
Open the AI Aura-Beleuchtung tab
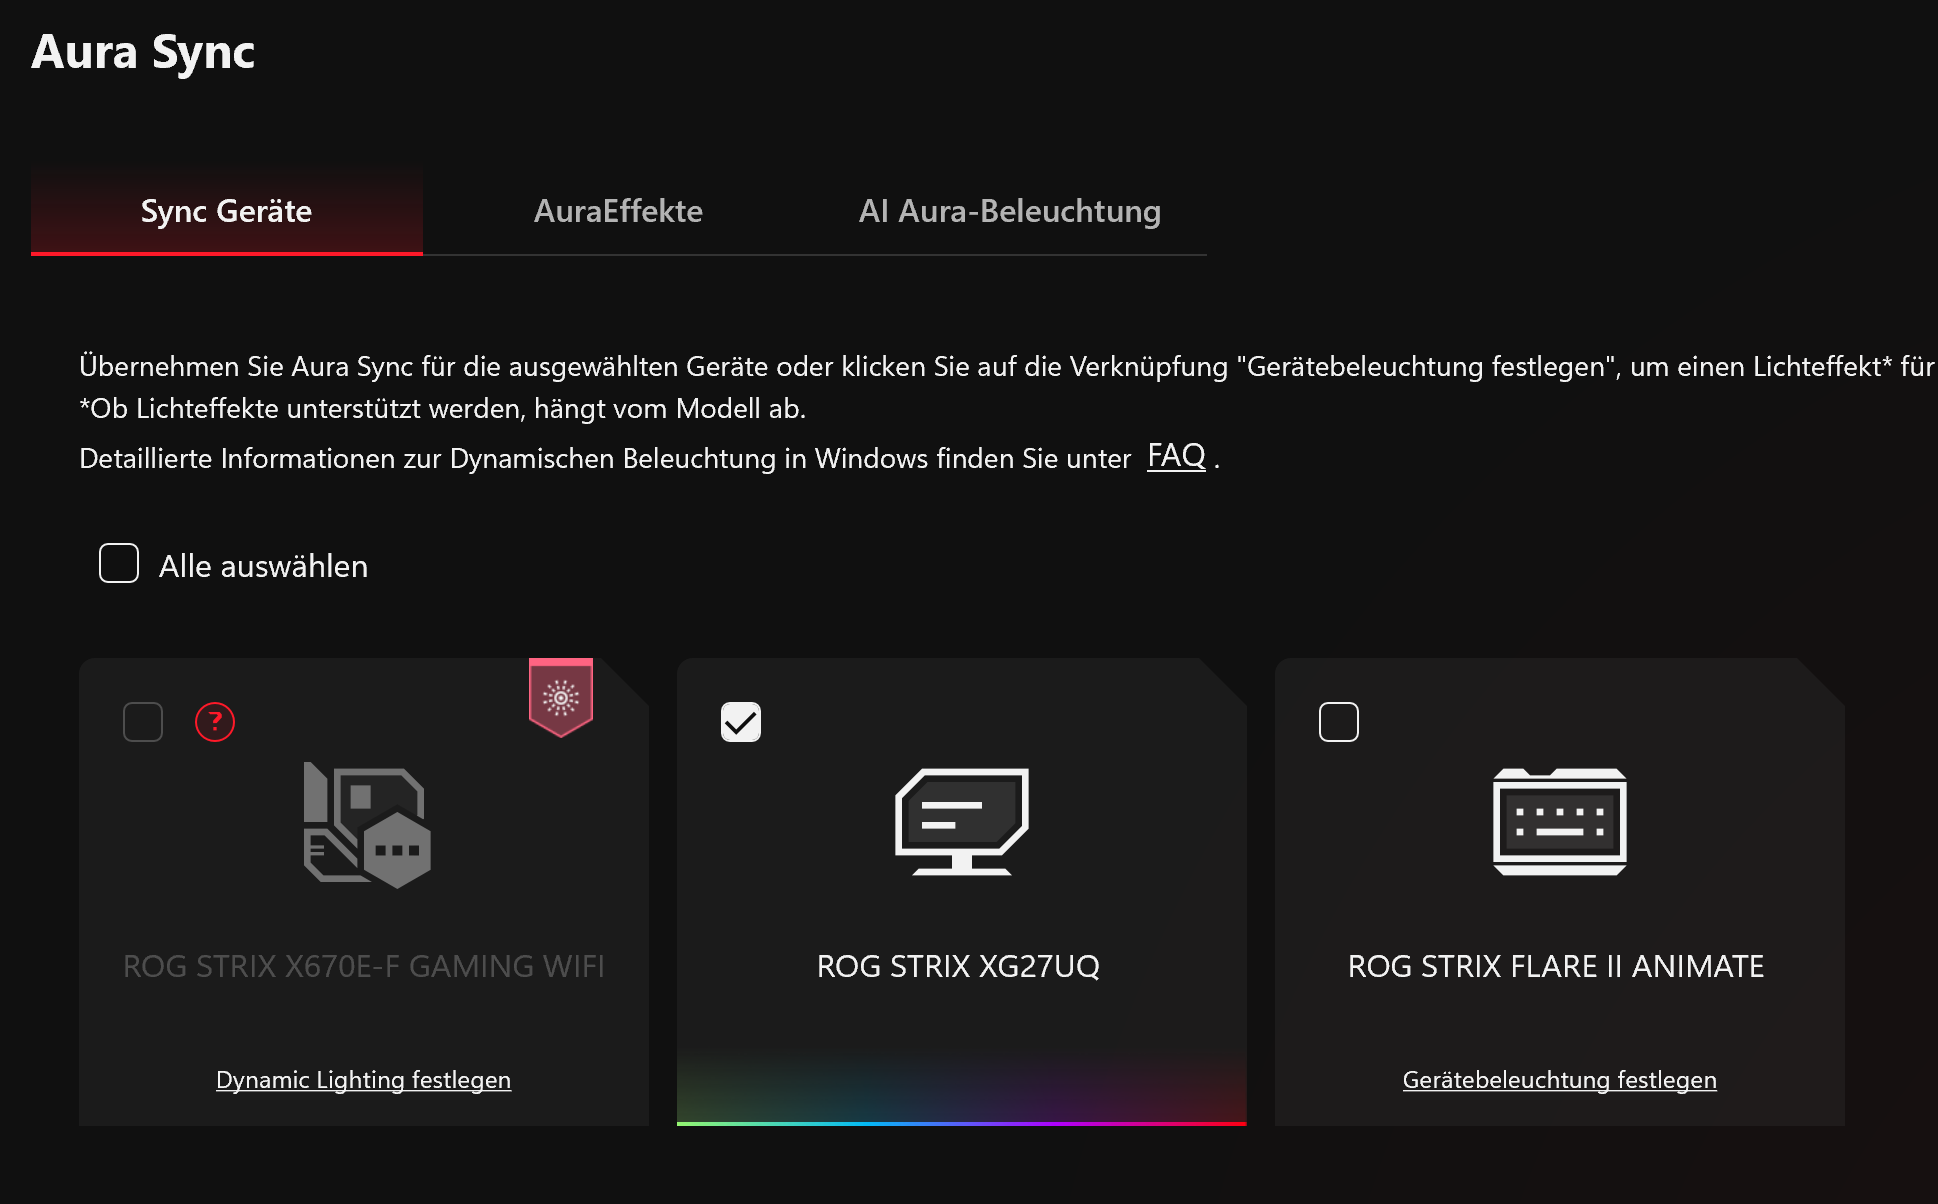click(1010, 211)
